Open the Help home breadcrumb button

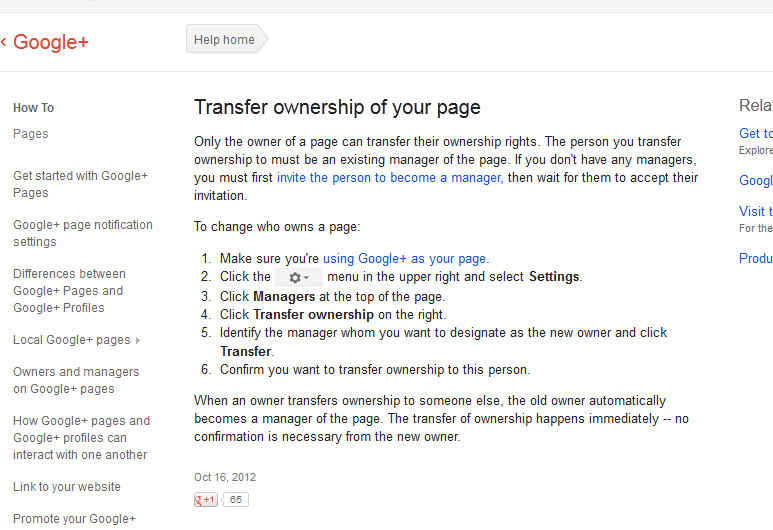[x=226, y=39]
